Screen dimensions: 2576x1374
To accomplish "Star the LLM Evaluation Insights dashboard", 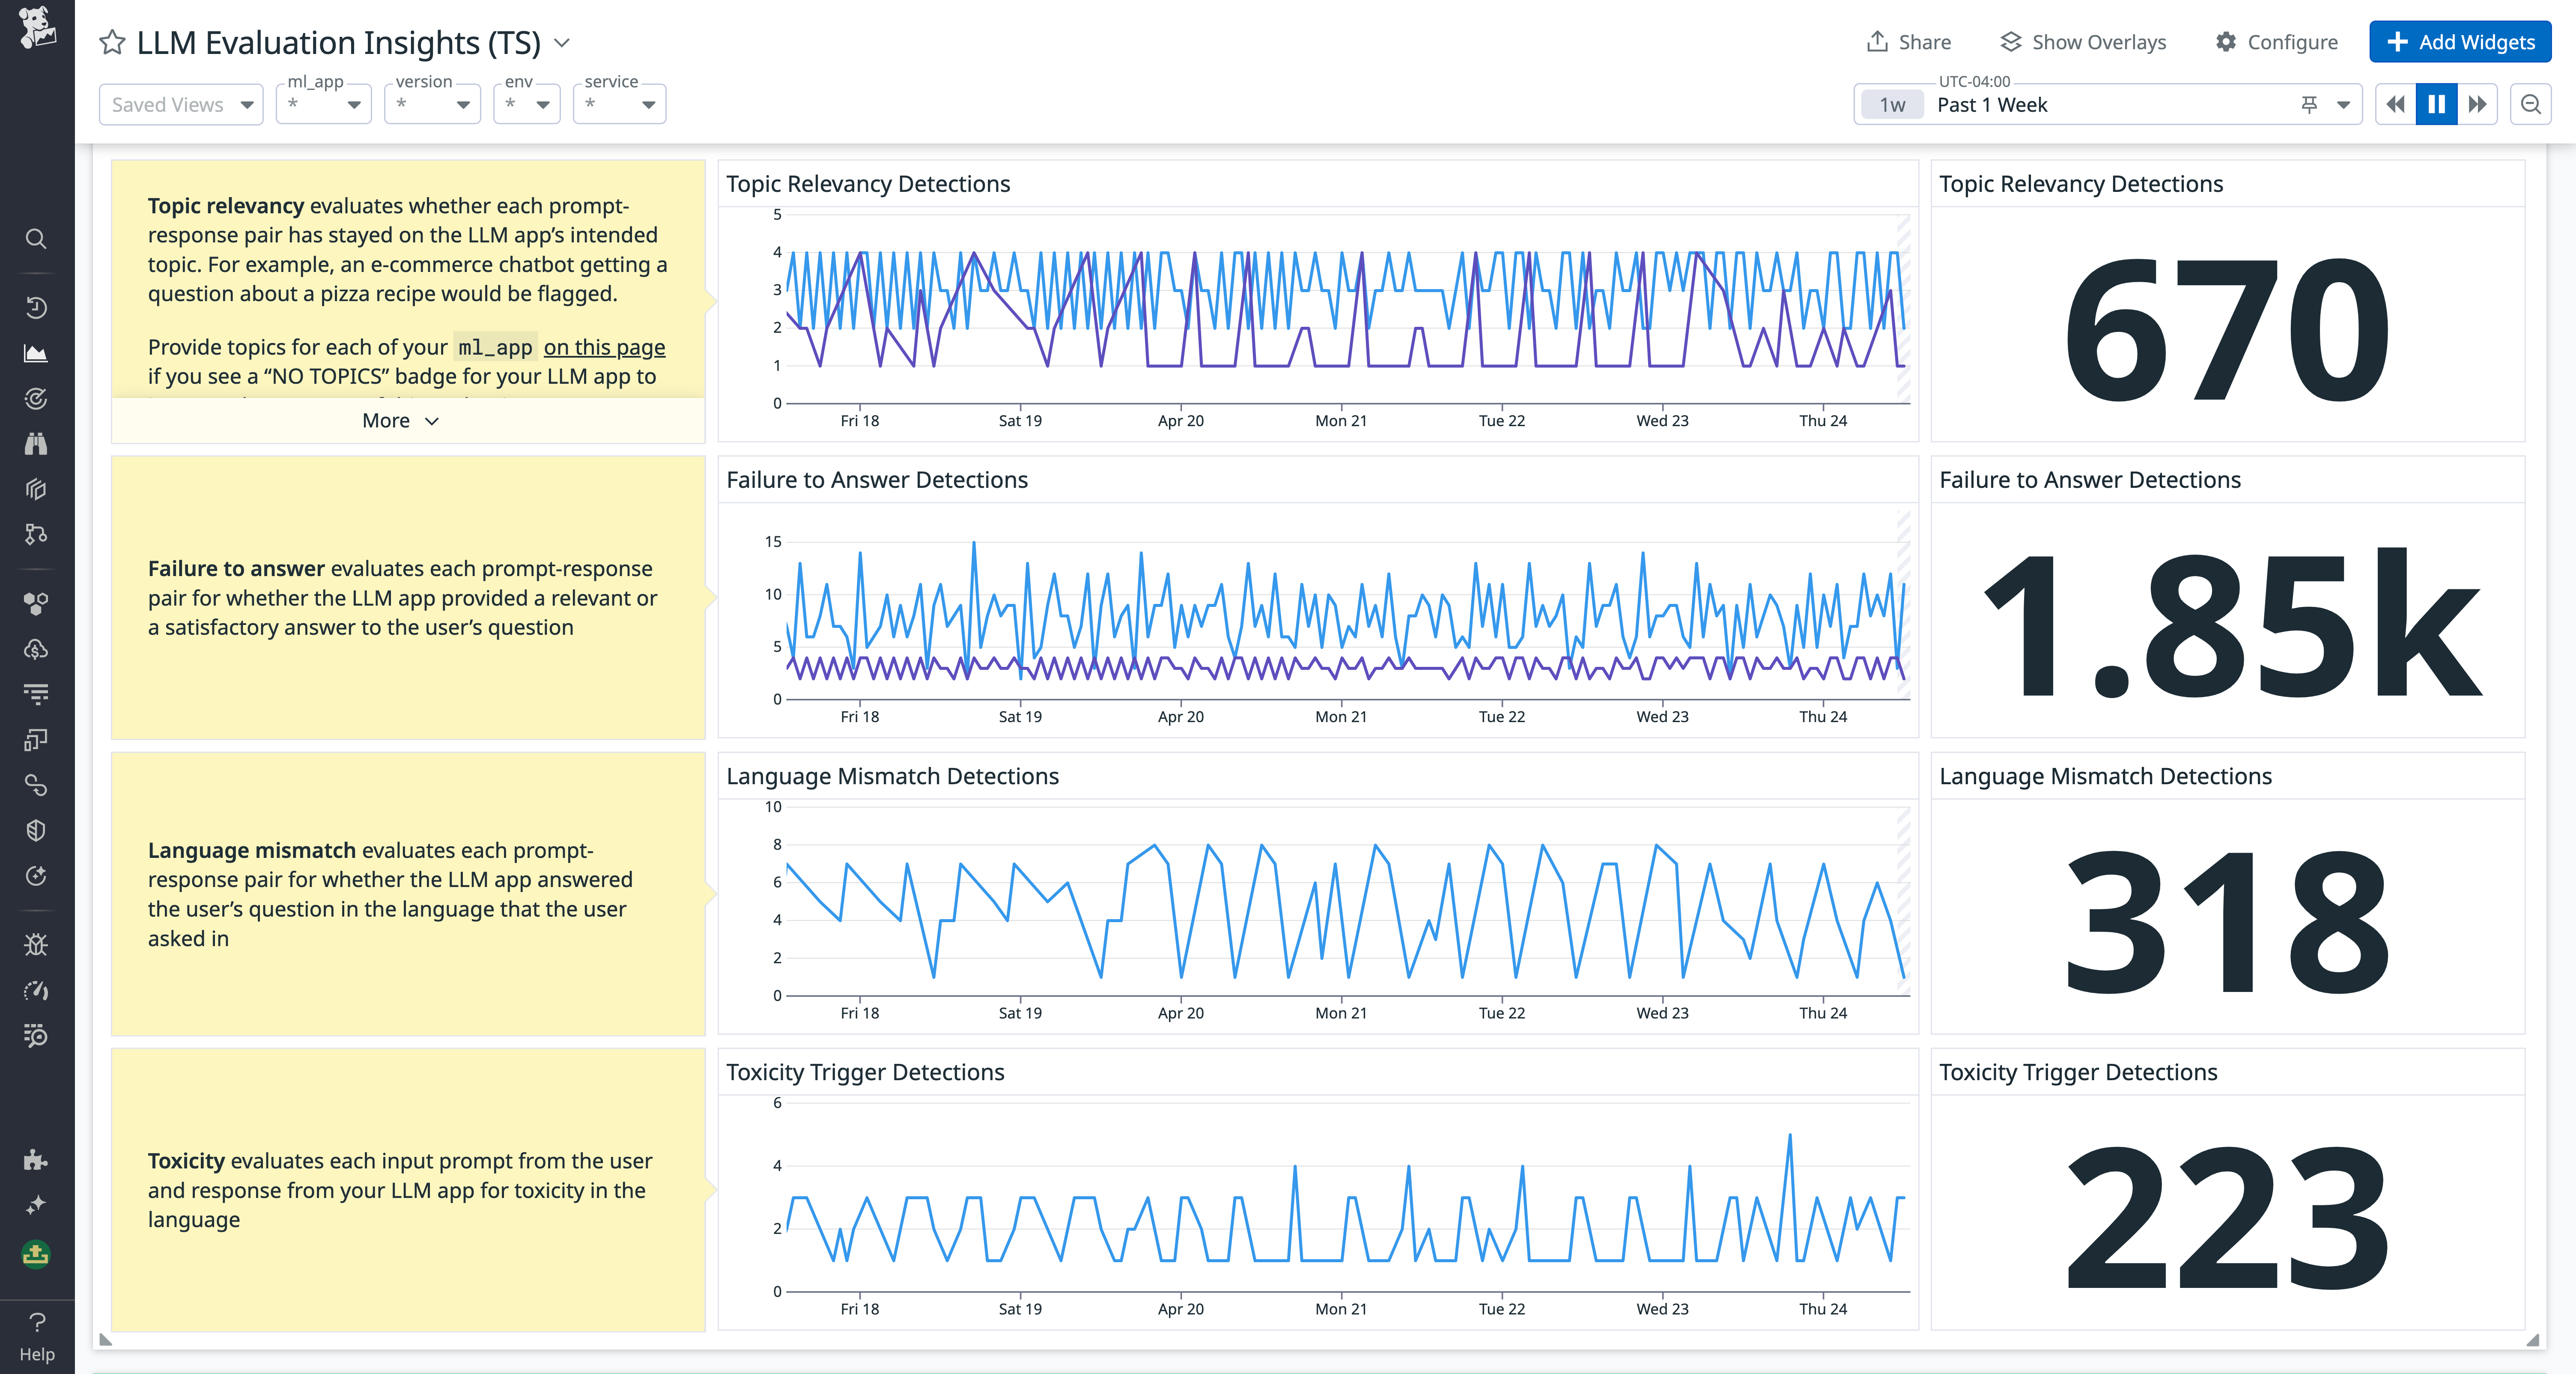I will (112, 42).
